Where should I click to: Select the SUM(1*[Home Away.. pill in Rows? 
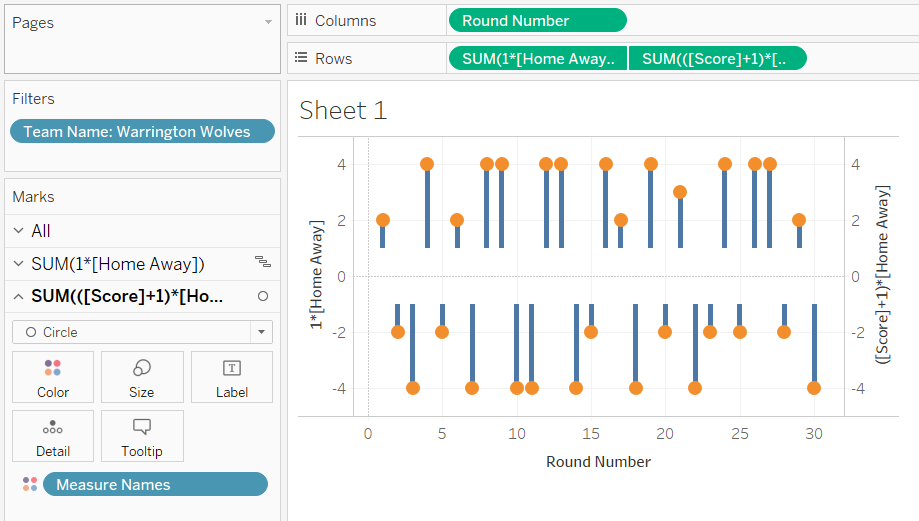(538, 59)
